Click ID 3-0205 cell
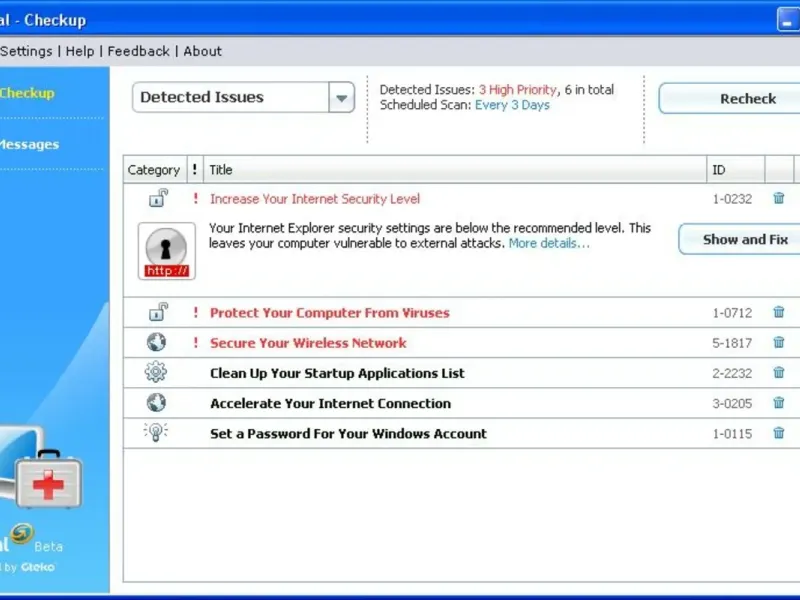The width and height of the screenshot is (800, 600). pyautogui.click(x=732, y=404)
